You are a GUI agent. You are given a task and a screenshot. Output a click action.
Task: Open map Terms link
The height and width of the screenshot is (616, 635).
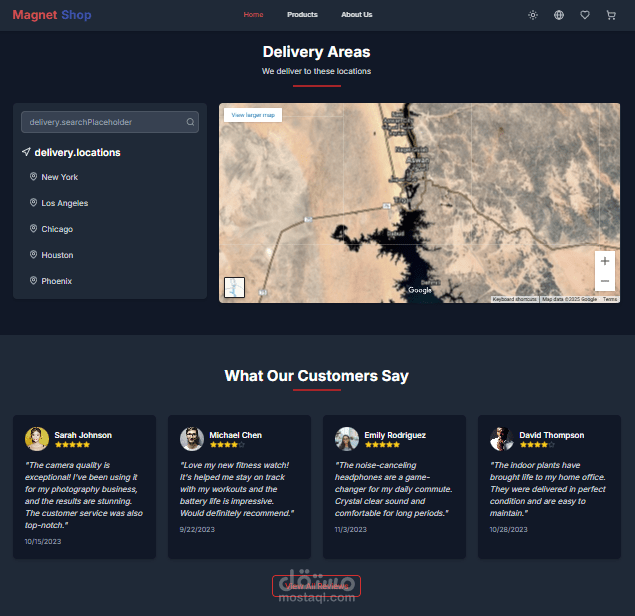pyautogui.click(x=610, y=299)
